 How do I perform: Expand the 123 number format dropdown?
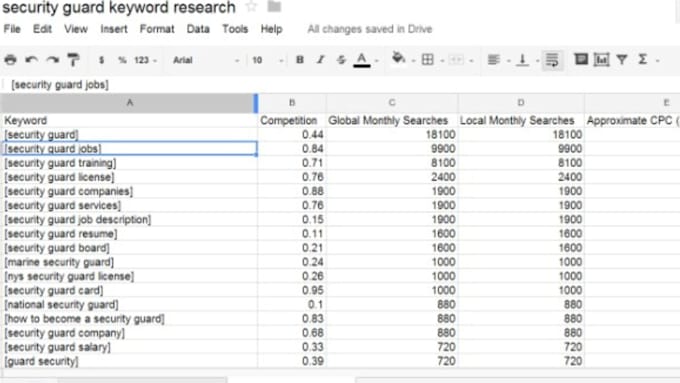145,60
